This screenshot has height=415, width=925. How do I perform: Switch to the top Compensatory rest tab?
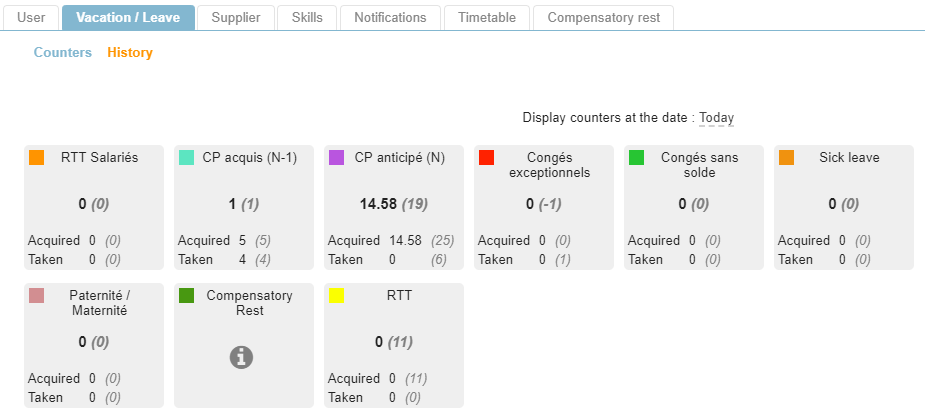603,18
